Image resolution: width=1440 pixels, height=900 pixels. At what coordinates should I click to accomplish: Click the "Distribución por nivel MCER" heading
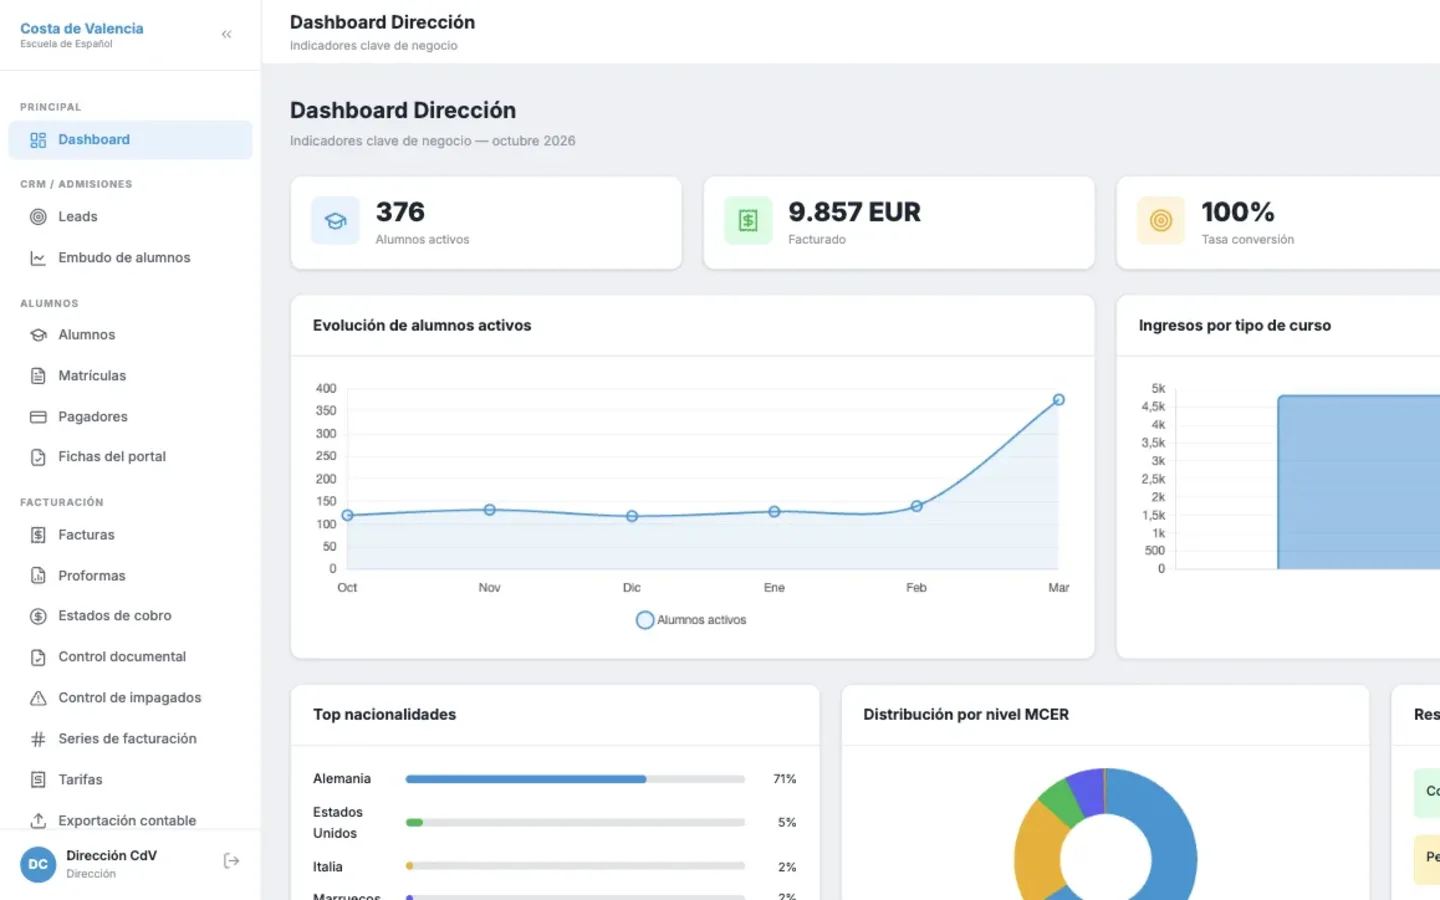(966, 715)
